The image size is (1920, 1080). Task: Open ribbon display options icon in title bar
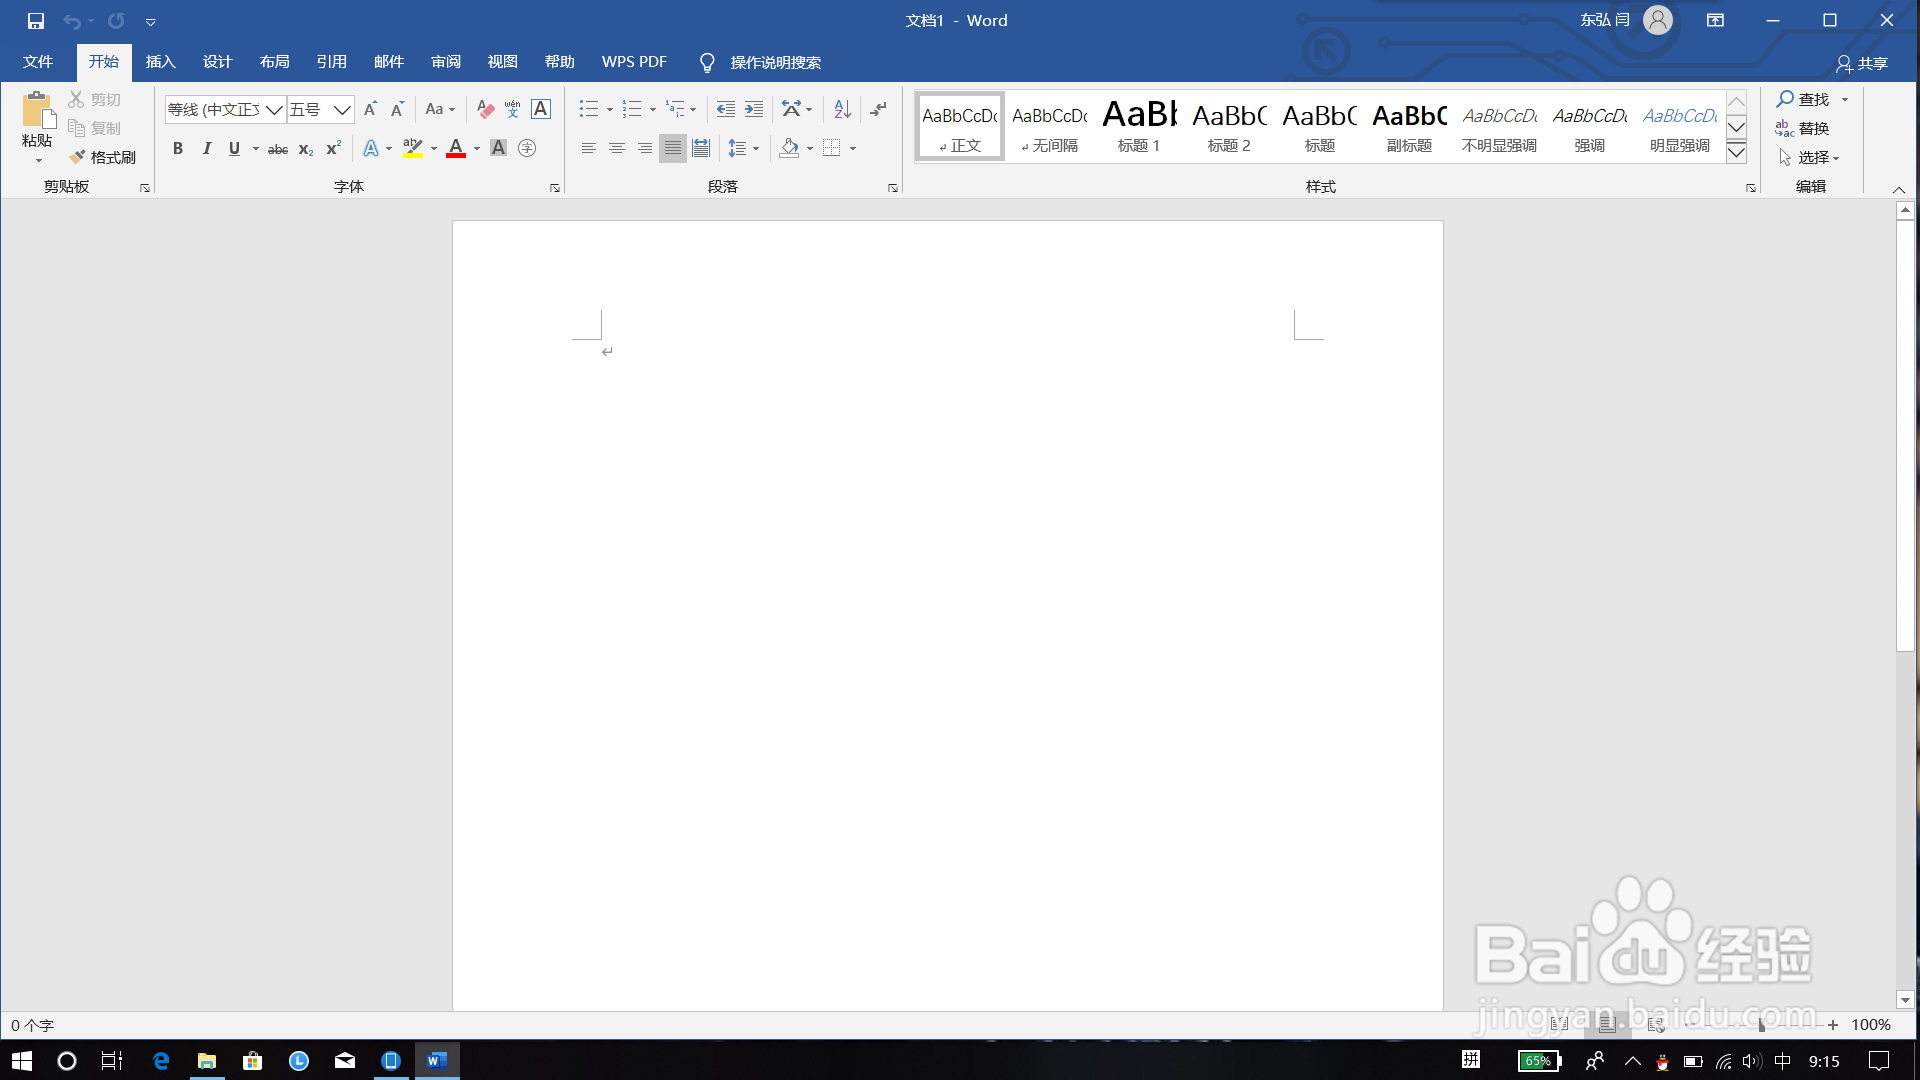pos(1715,20)
